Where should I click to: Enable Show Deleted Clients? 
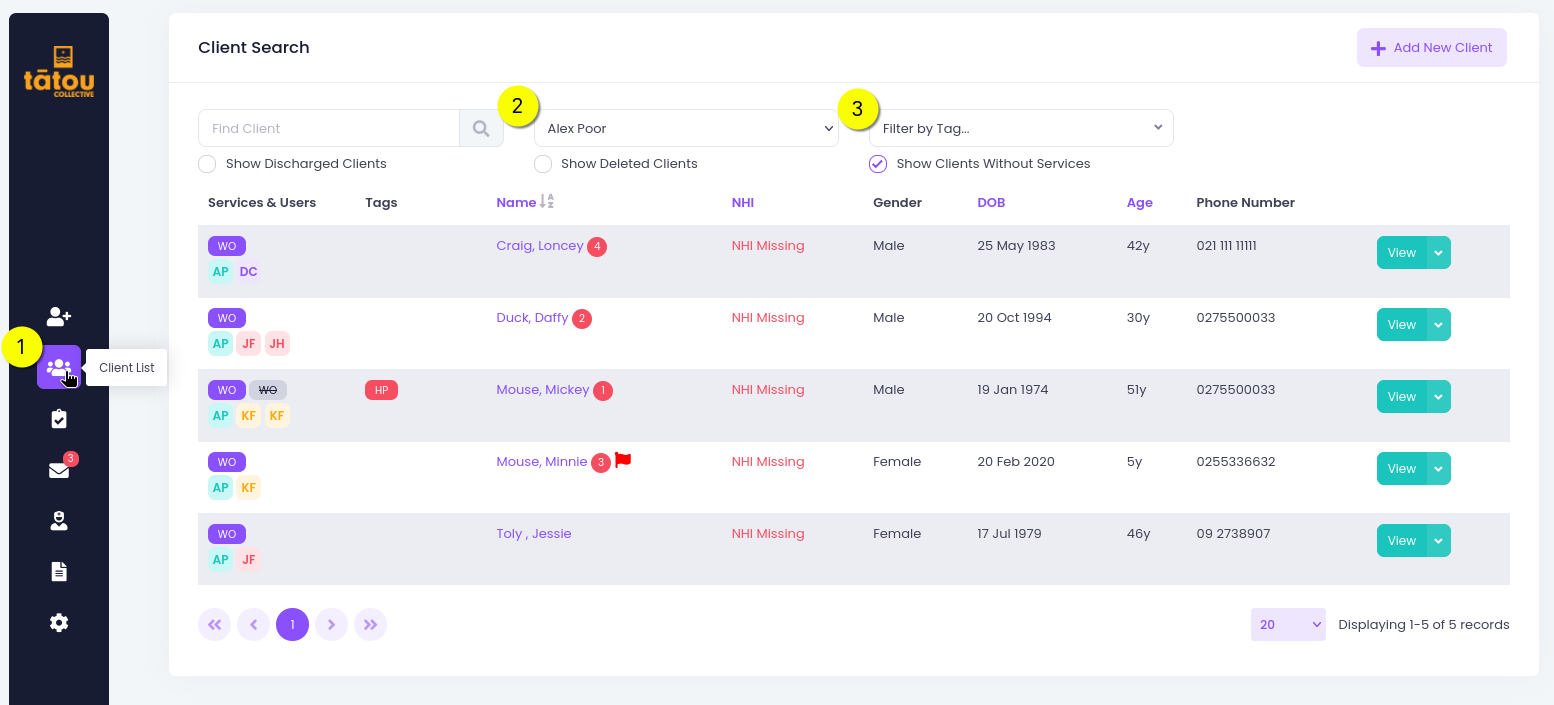point(543,164)
